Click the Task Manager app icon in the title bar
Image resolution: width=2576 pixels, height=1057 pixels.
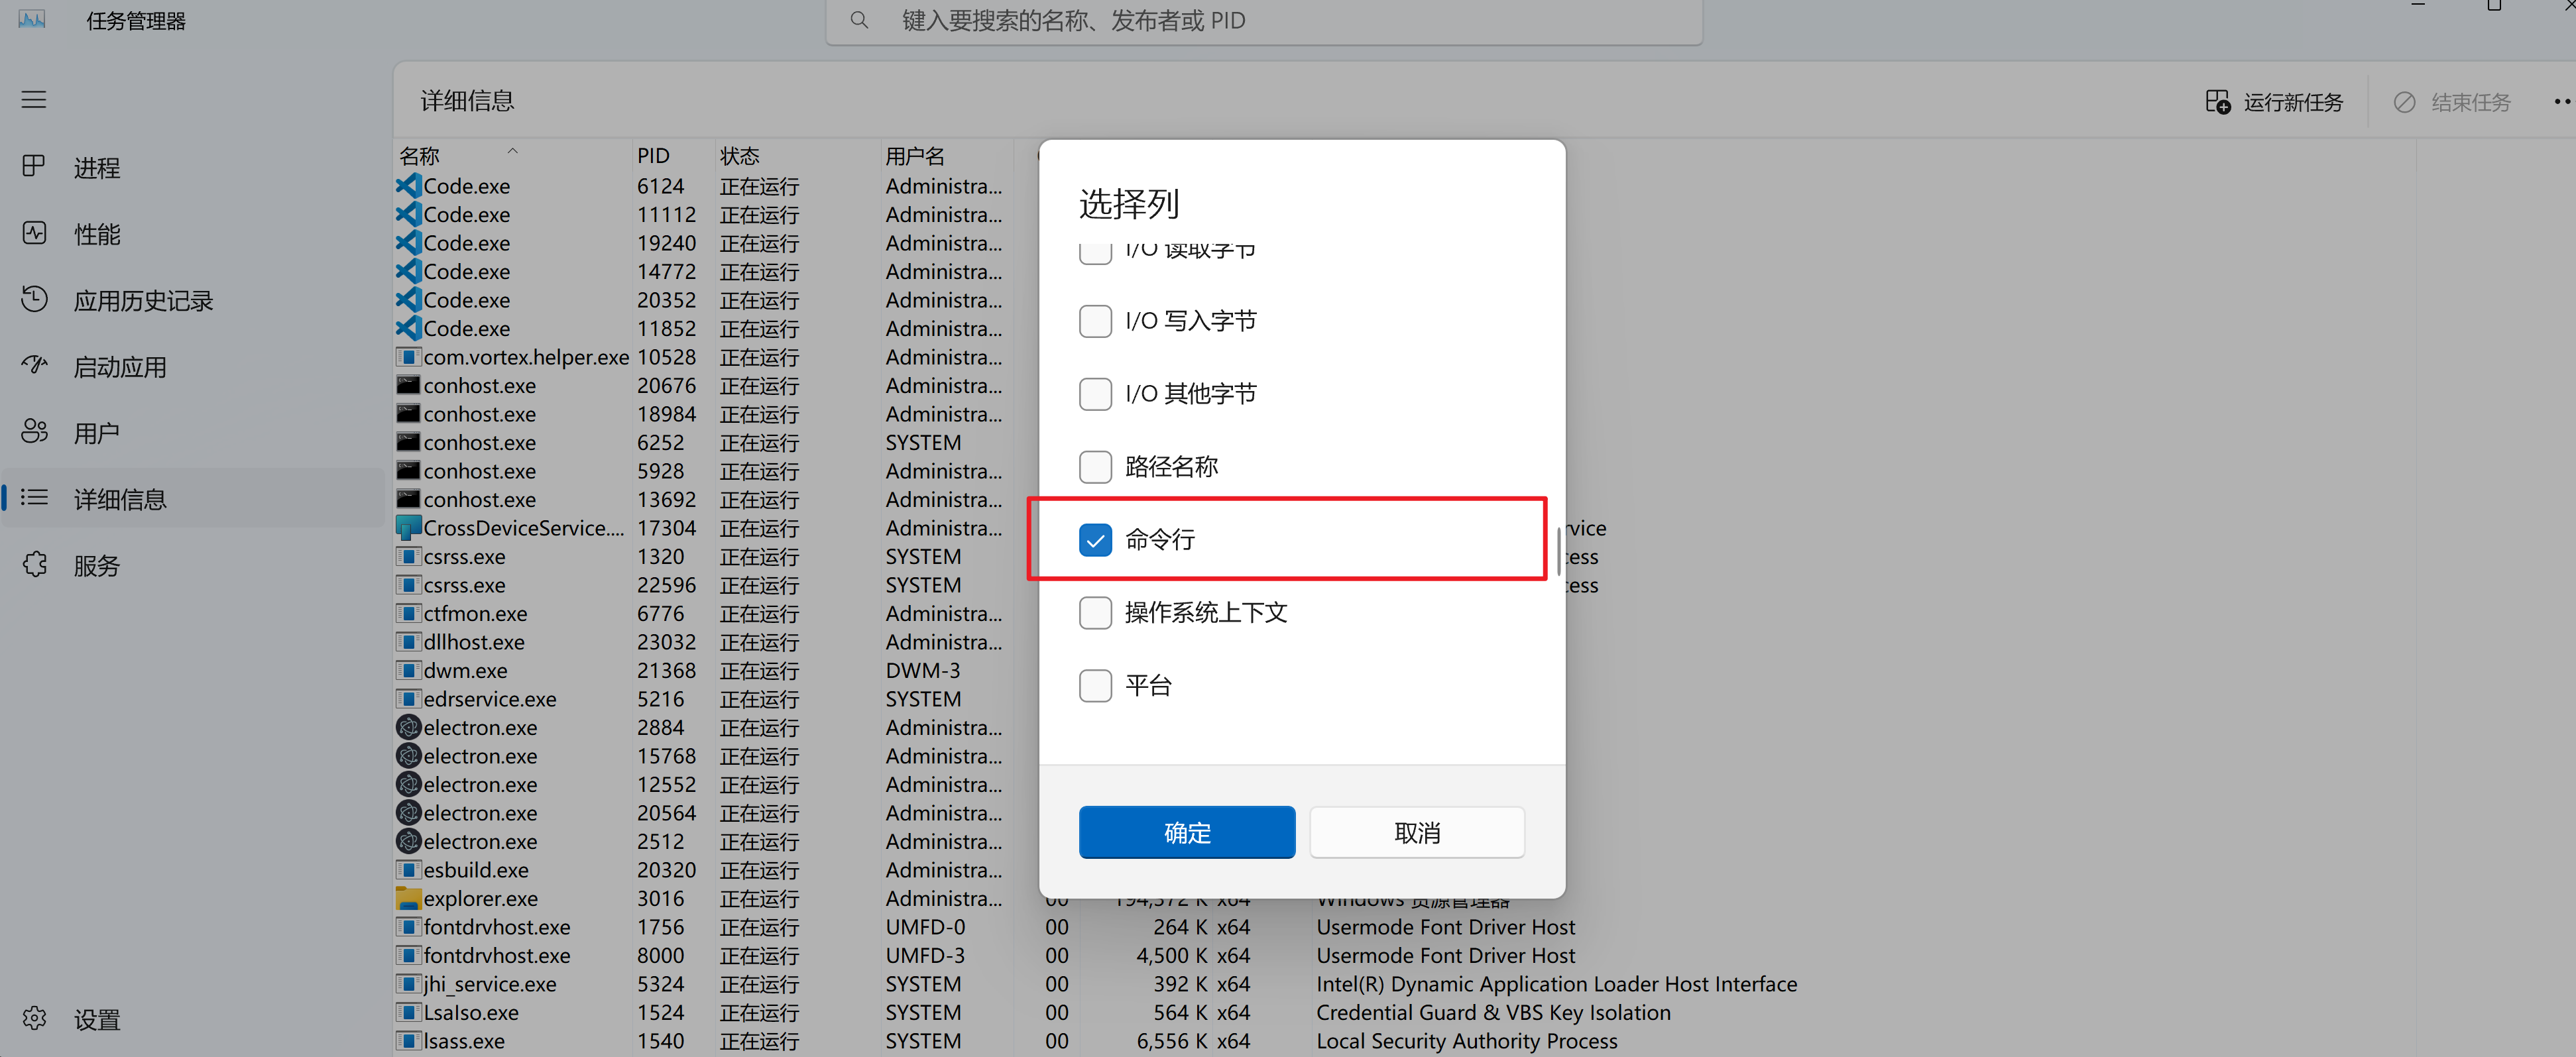coord(32,19)
